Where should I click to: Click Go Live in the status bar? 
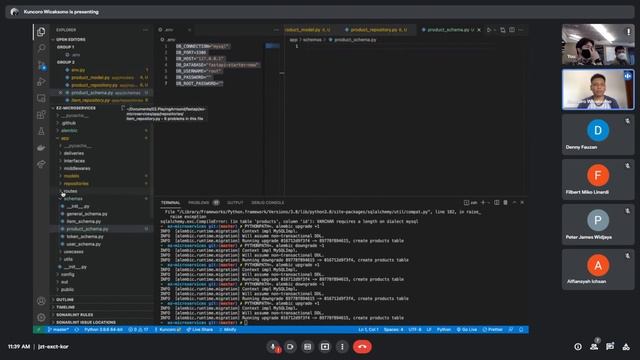tap(467, 330)
